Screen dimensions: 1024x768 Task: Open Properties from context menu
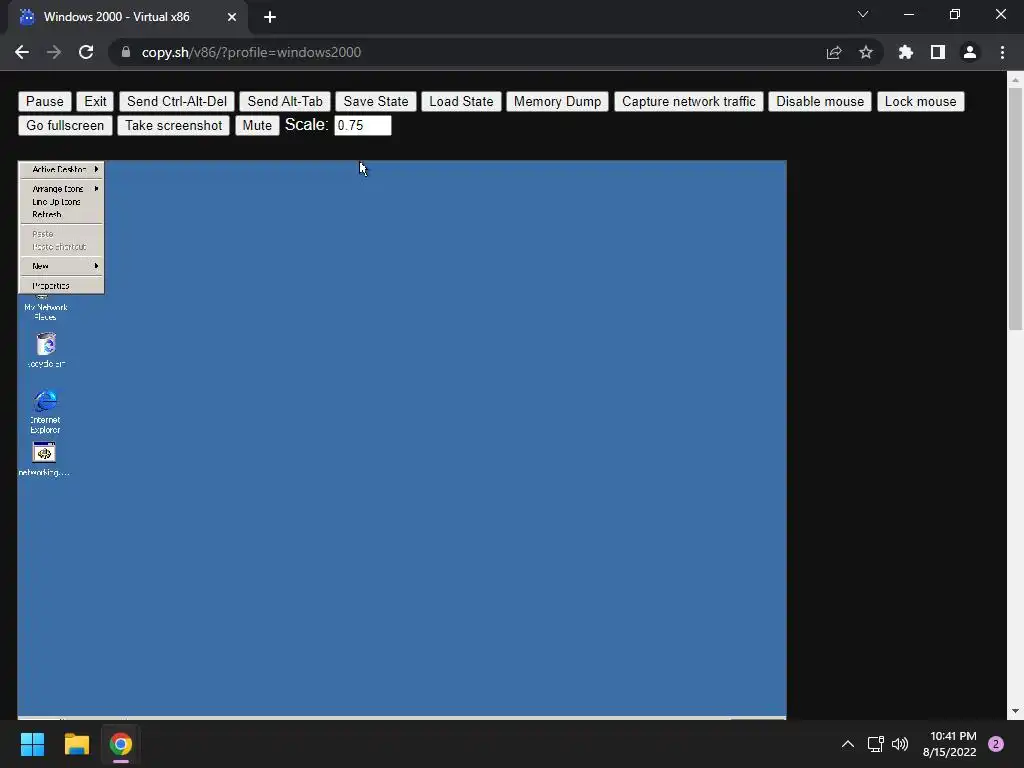pos(61,285)
